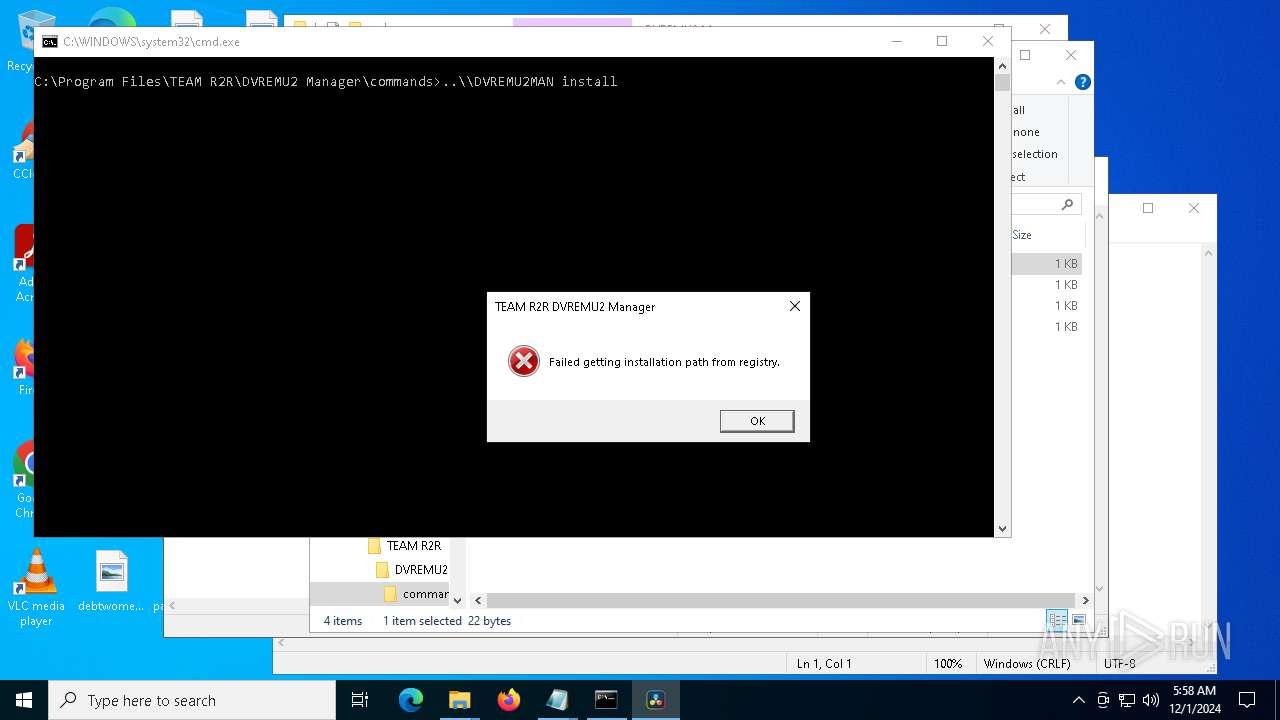This screenshot has height=720, width=1280.
Task: Launch Firefox from the taskbar
Action: coord(508,700)
